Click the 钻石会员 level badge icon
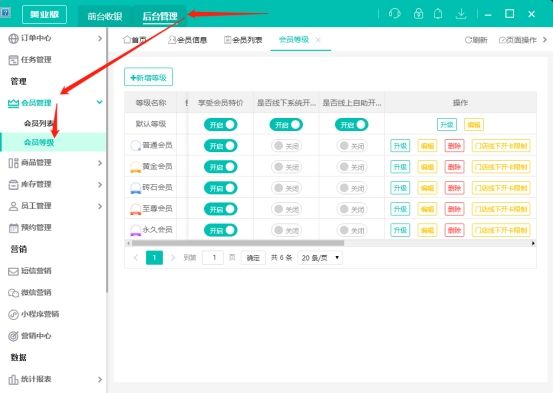Viewport: 553px width, 393px height. (x=135, y=188)
